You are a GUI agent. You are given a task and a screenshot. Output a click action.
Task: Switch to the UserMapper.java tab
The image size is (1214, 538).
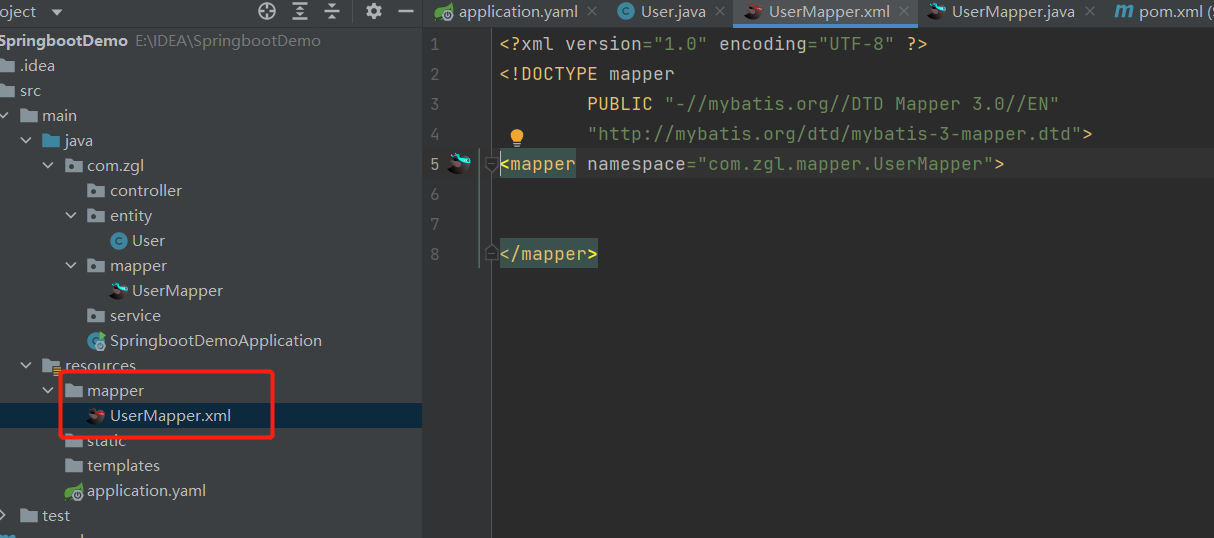point(1012,12)
